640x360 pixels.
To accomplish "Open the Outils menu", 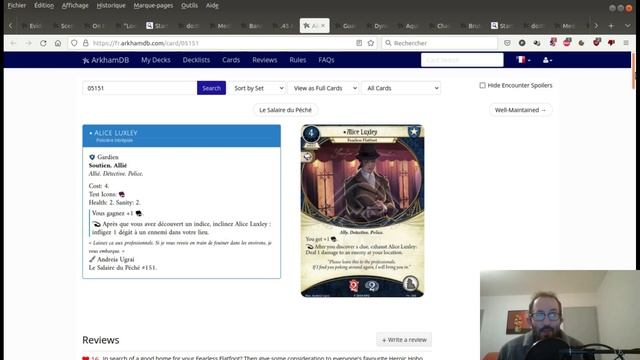I will [189, 5].
